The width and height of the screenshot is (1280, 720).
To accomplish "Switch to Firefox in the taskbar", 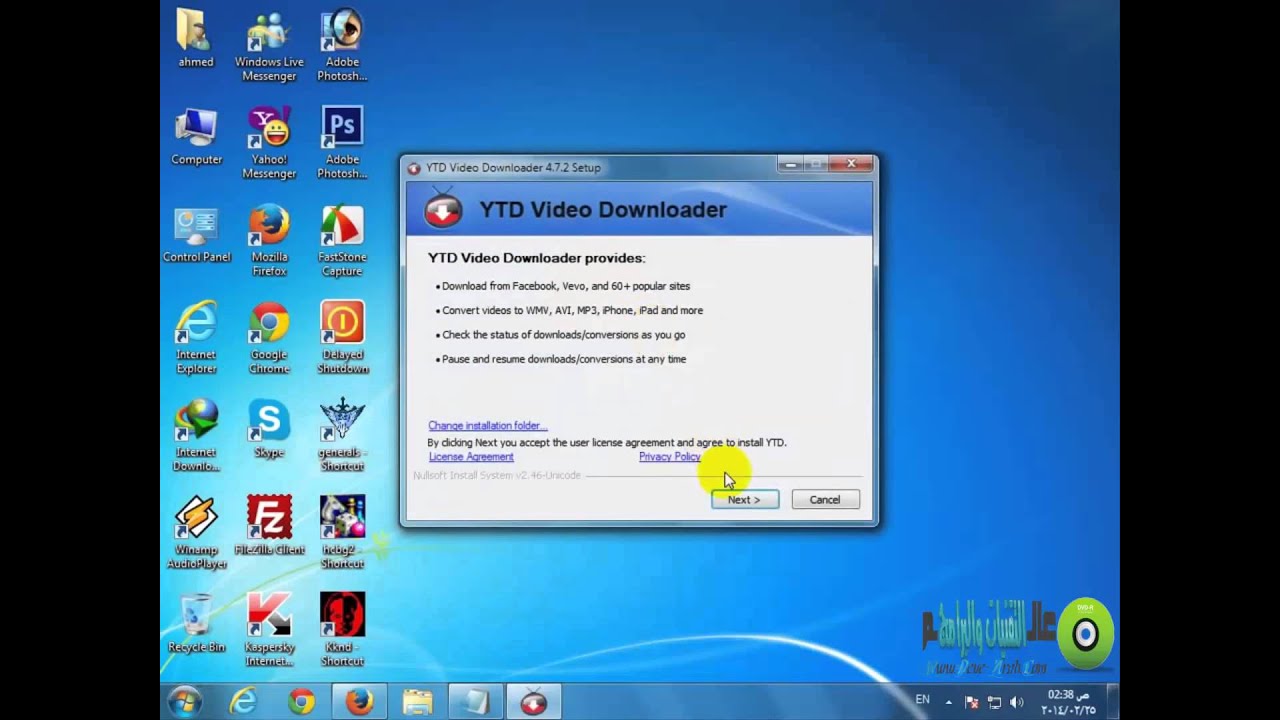I will coord(359,702).
